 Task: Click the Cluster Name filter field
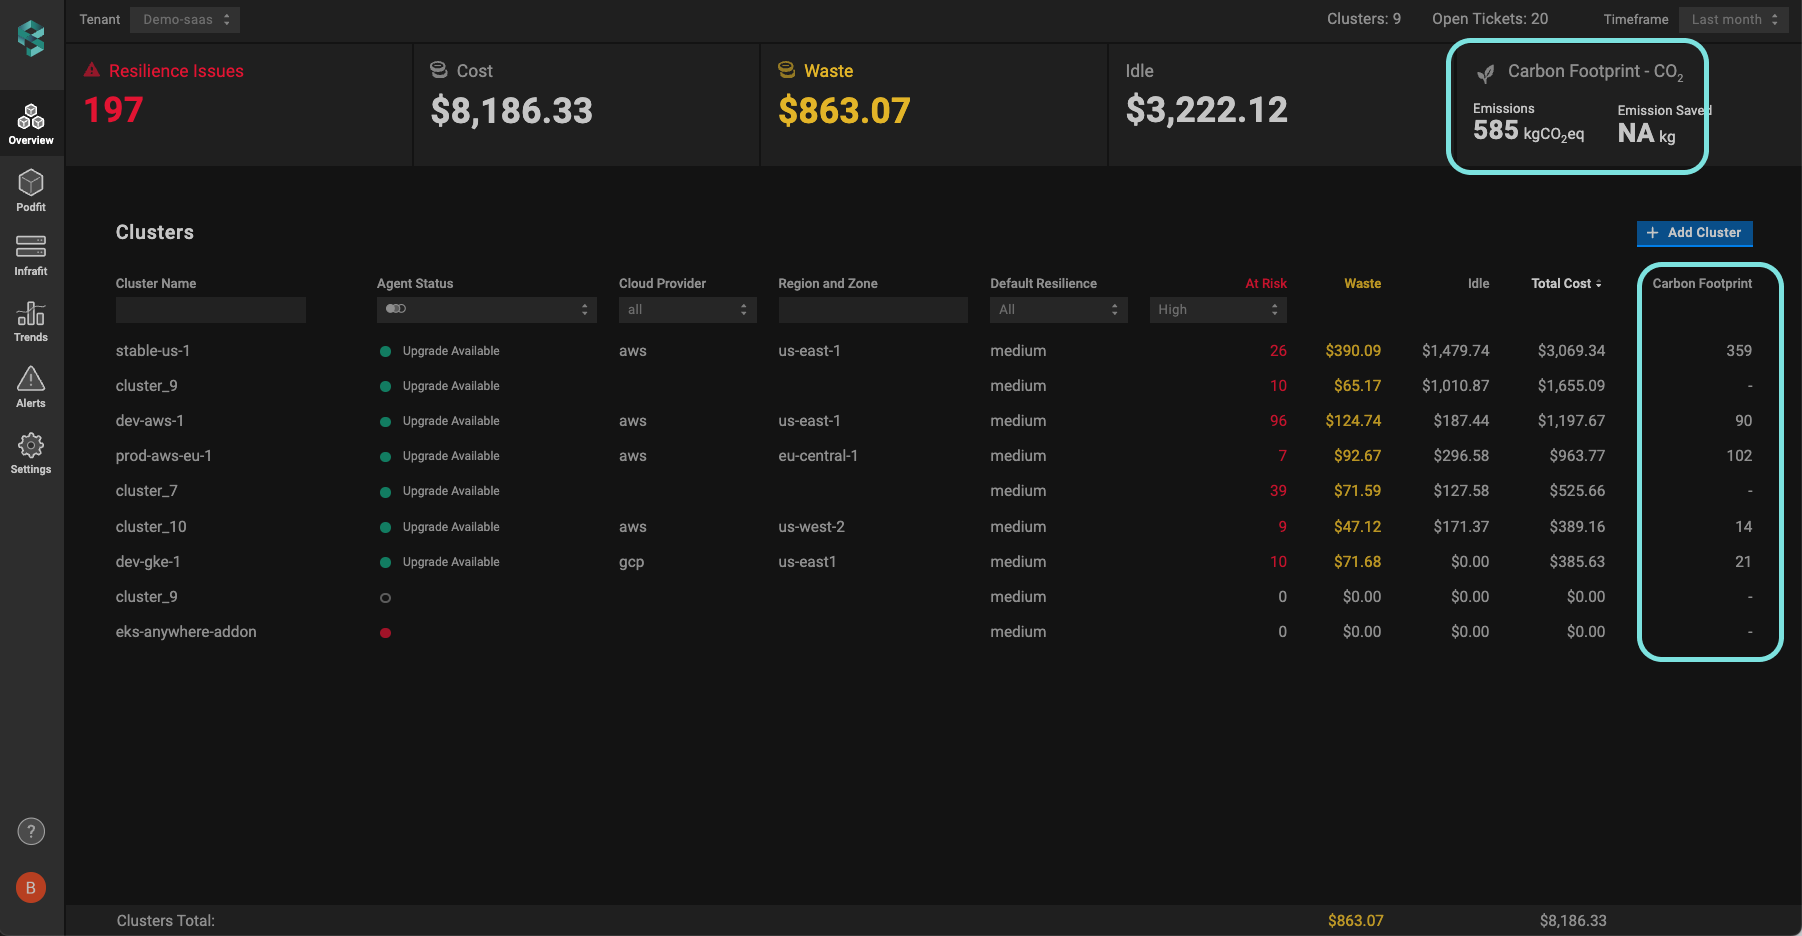pos(210,310)
